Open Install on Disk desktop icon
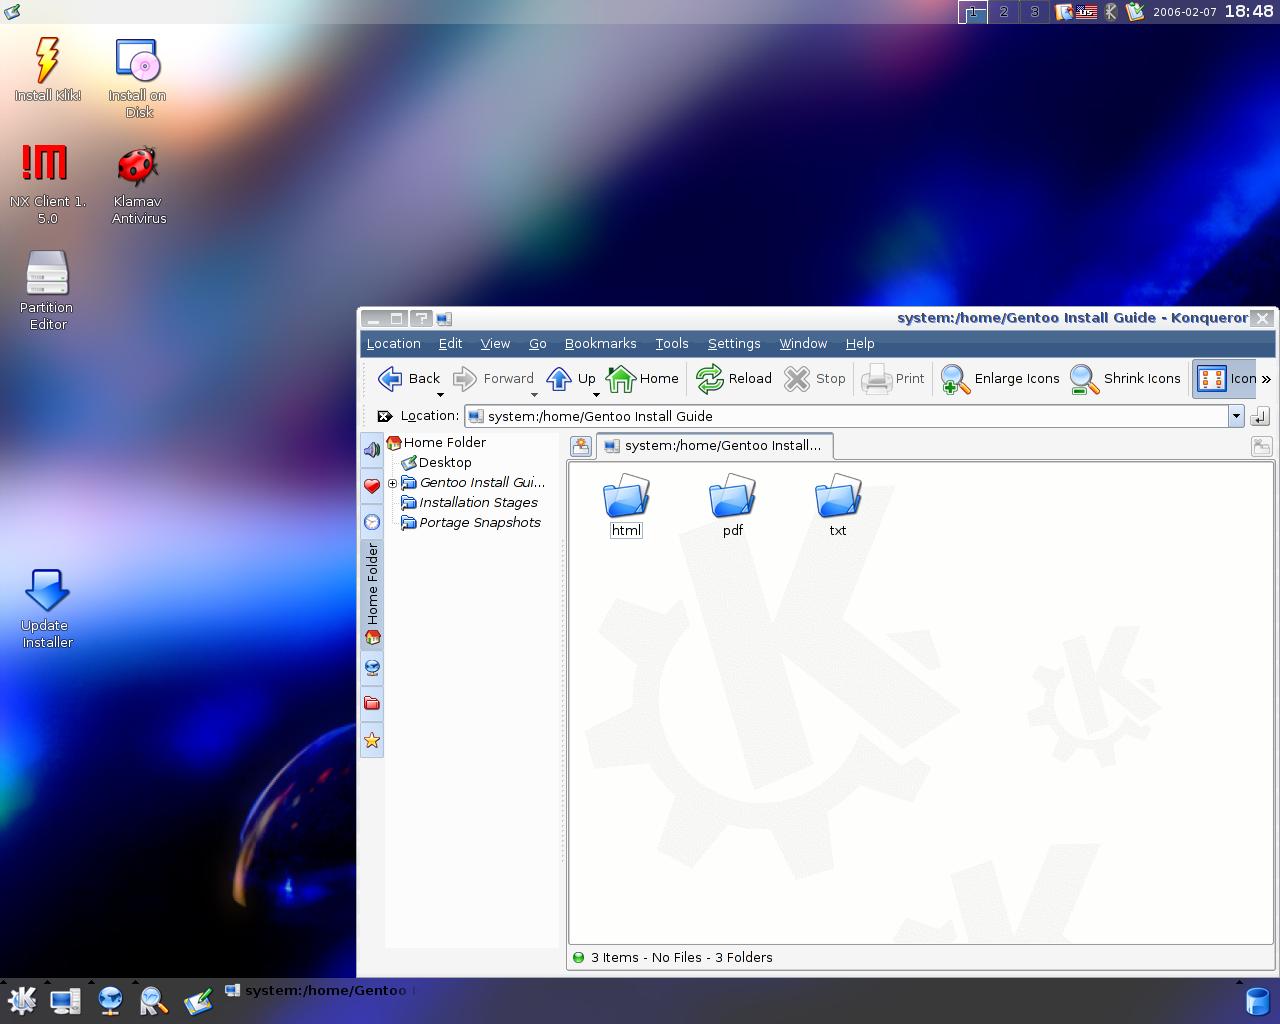Screen dimensions: 1280x1024 point(138,78)
